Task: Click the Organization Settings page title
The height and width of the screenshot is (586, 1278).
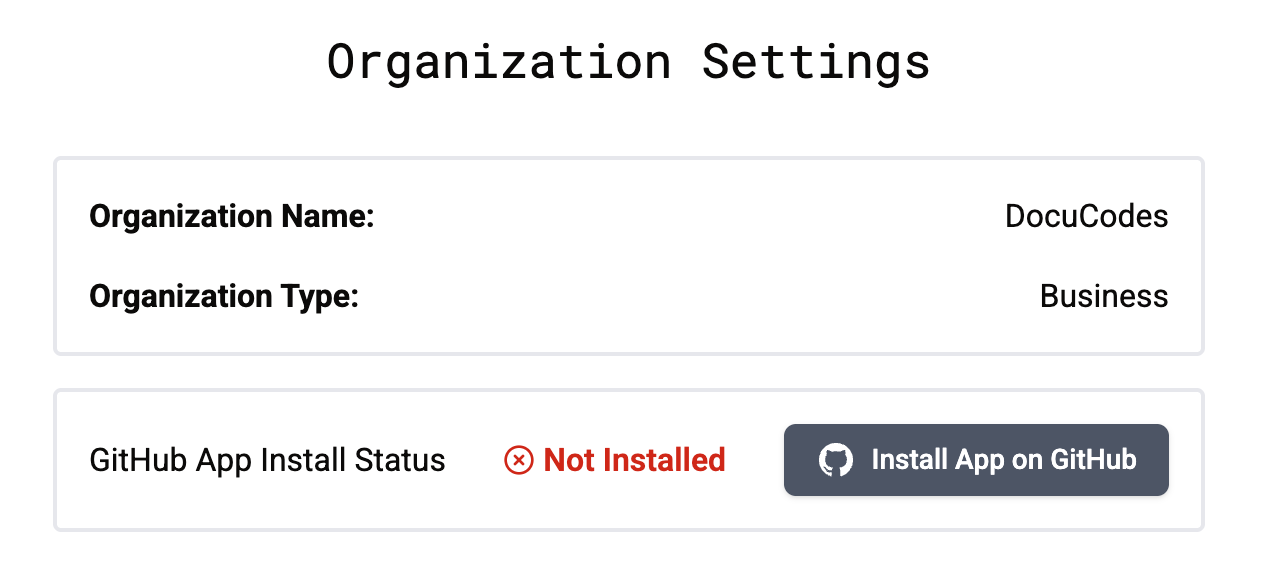Action: point(628,61)
